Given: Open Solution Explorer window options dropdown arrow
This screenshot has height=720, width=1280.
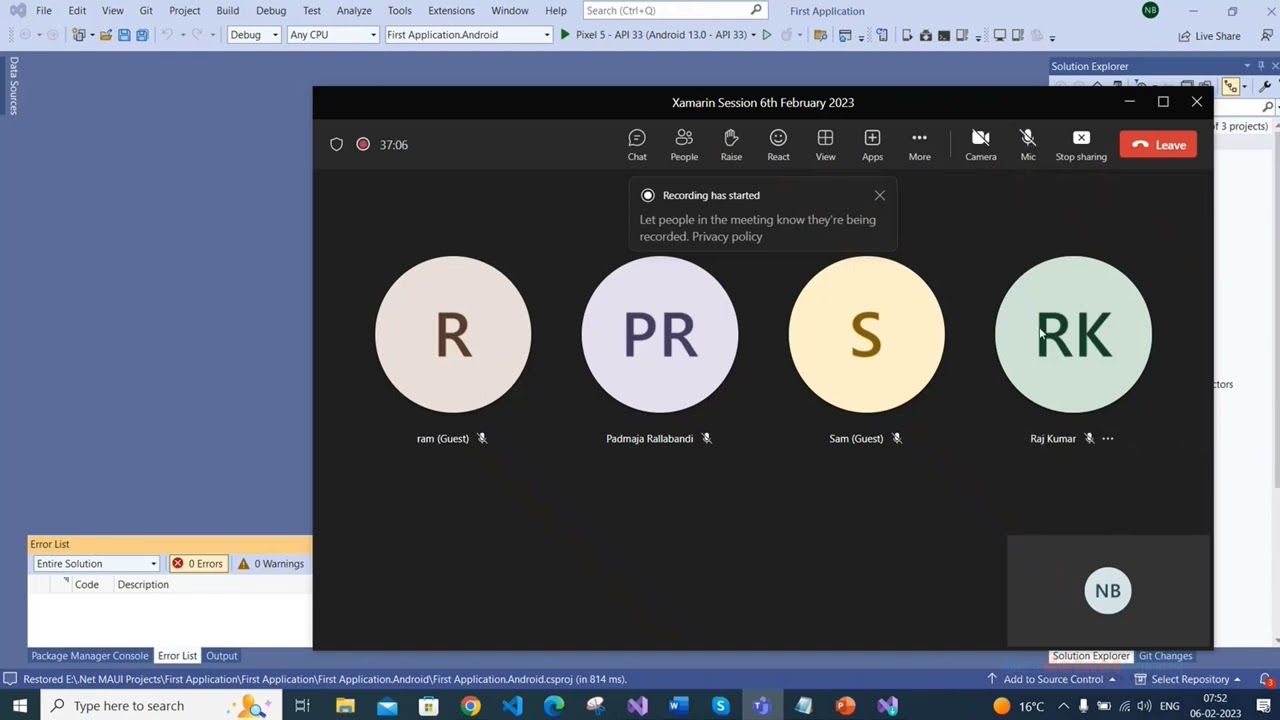Looking at the screenshot, I should (1247, 66).
